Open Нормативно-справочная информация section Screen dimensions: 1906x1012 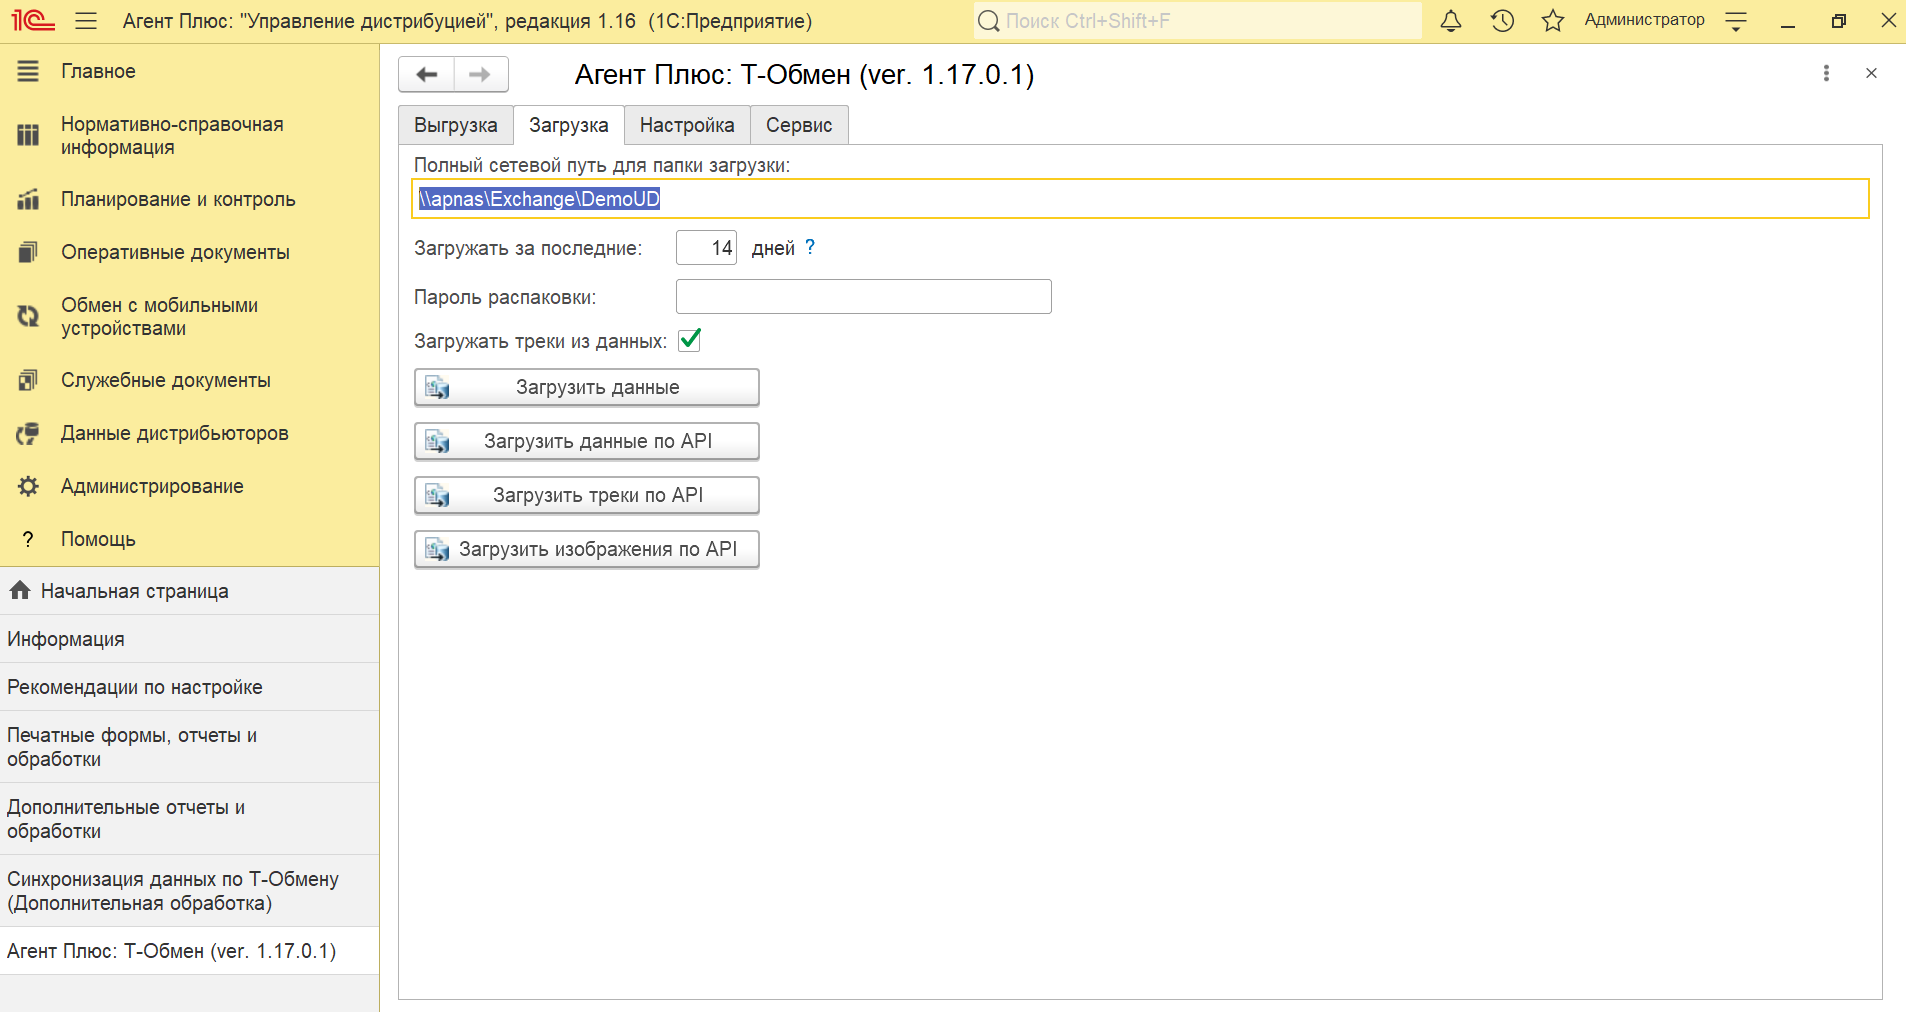pyautogui.click(x=189, y=136)
